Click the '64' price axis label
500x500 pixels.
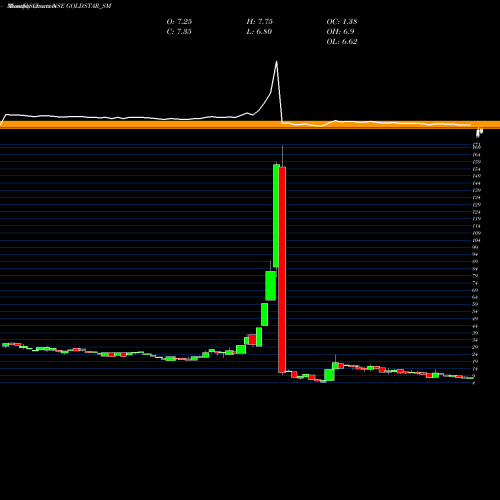tap(475, 297)
